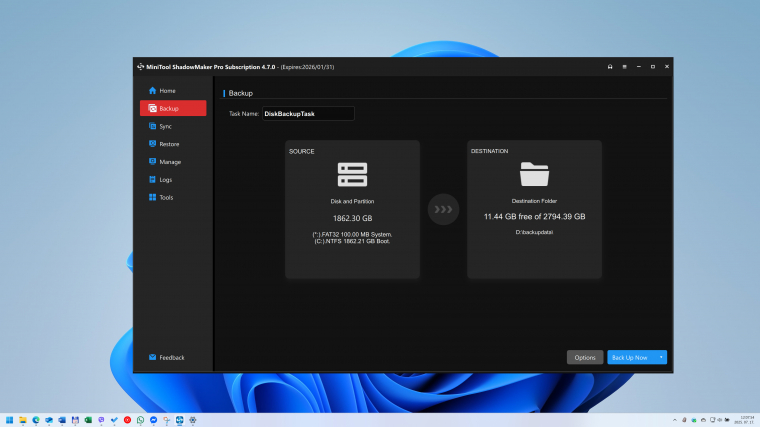Click the Options button
Viewport: 760px width, 427px height.
coord(585,358)
